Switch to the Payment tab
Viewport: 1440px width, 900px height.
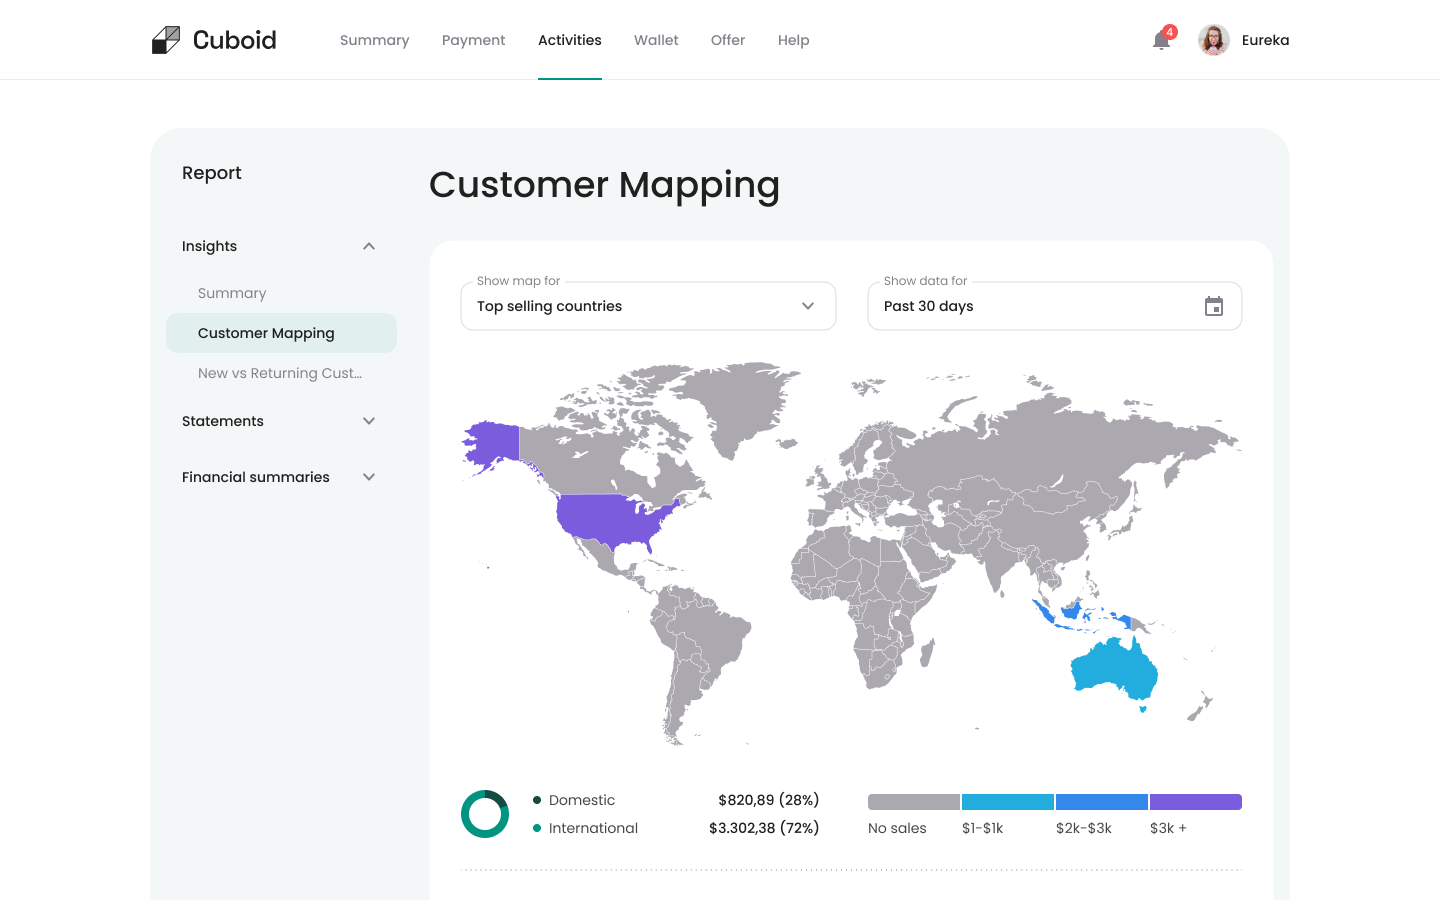[x=473, y=40]
